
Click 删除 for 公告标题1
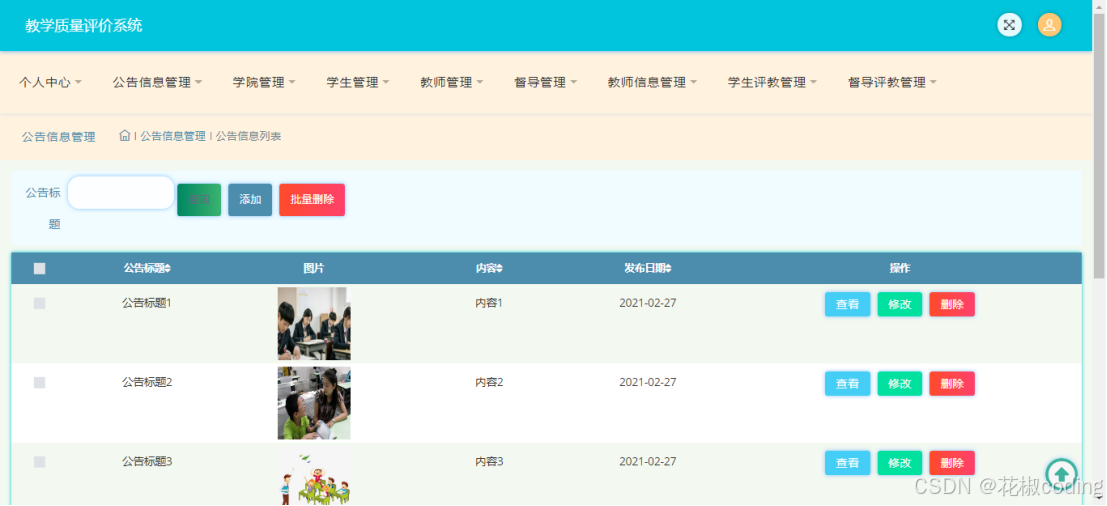952,304
